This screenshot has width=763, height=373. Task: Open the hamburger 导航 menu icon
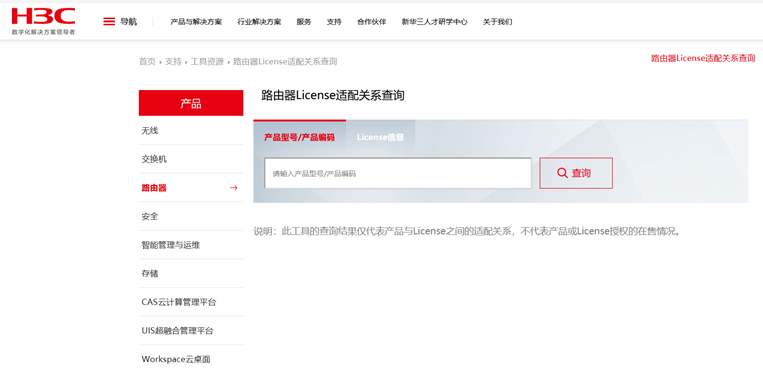109,21
